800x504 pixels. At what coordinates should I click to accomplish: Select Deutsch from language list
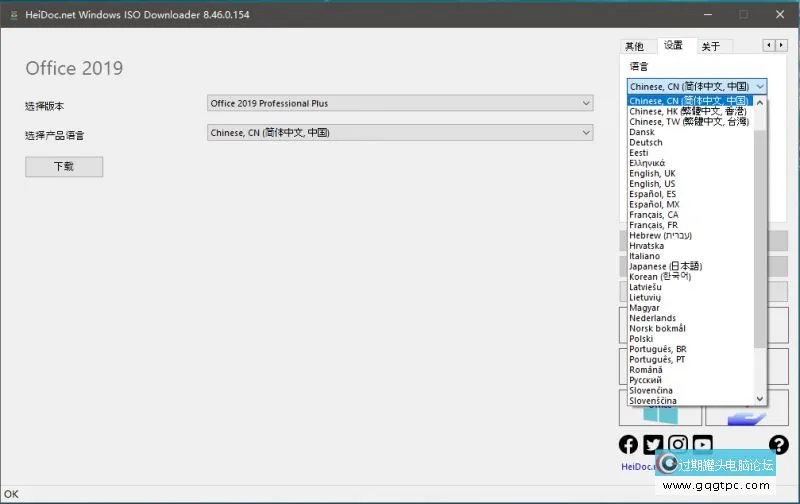click(646, 143)
